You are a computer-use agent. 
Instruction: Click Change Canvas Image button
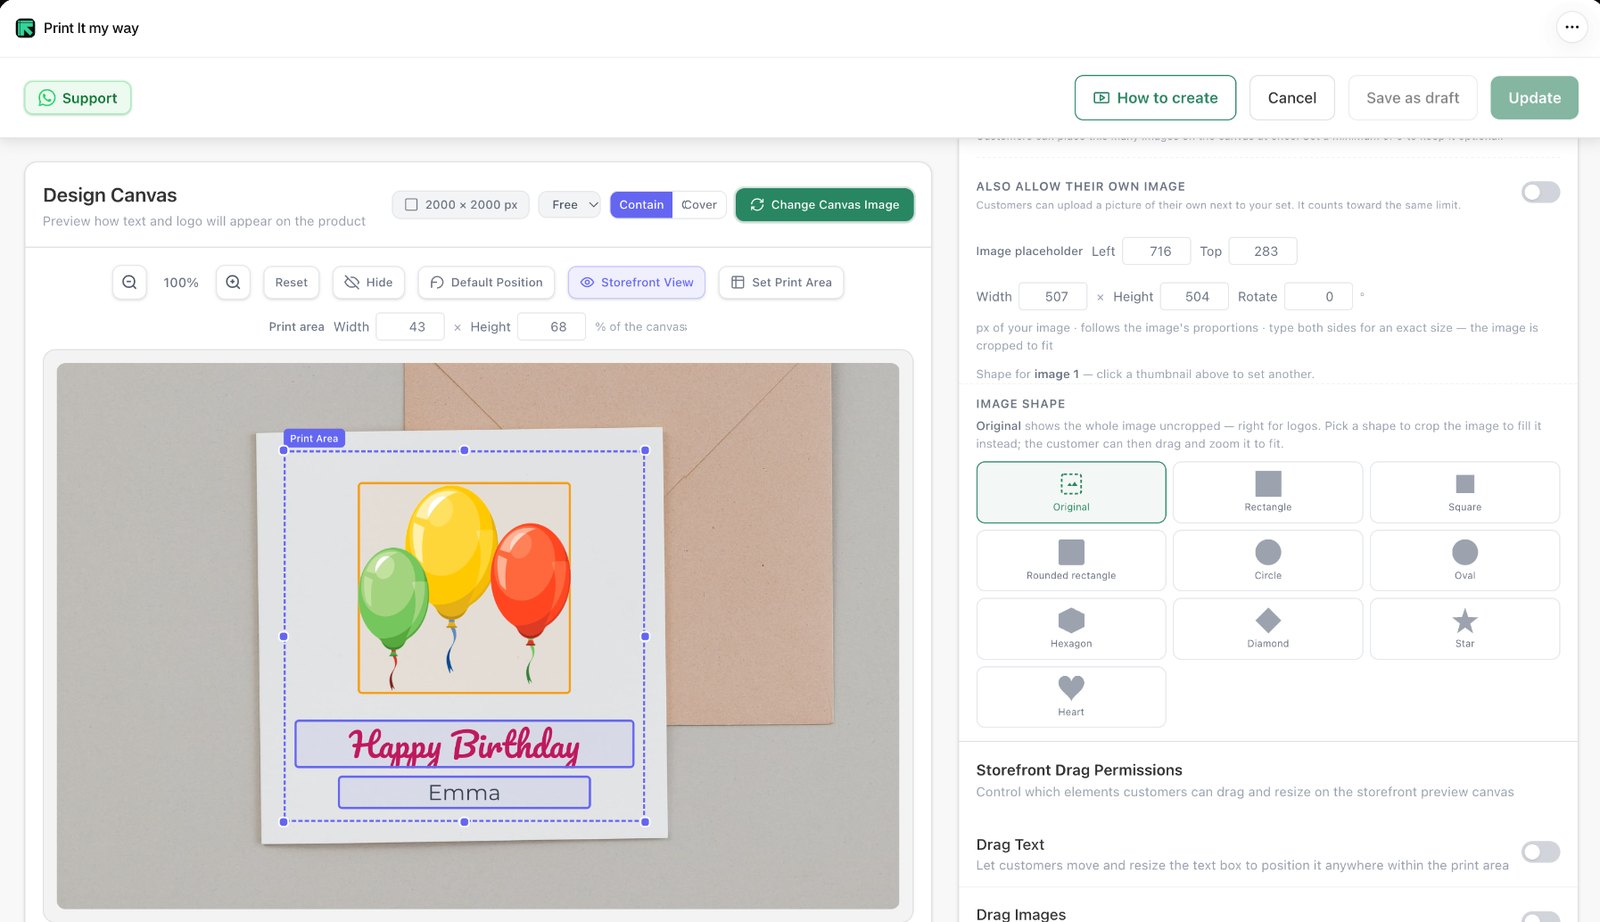tap(825, 204)
